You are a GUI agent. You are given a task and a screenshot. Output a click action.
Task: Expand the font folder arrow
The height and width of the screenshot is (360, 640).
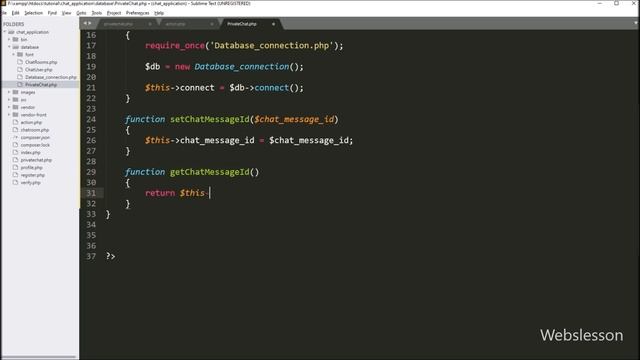tap(13, 54)
